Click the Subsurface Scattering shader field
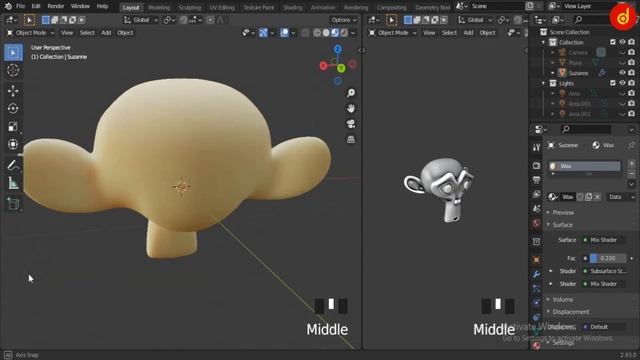This screenshot has width=640, height=360. (x=604, y=271)
